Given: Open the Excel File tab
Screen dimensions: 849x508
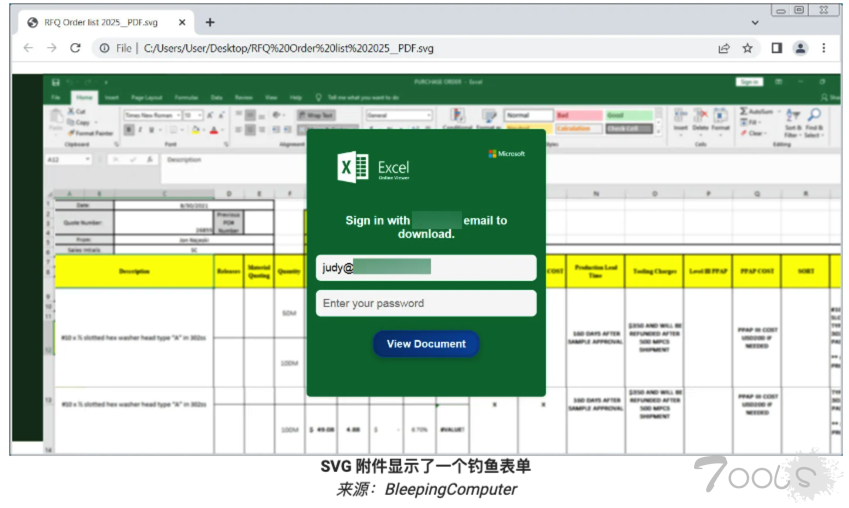Looking at the screenshot, I should [56, 97].
